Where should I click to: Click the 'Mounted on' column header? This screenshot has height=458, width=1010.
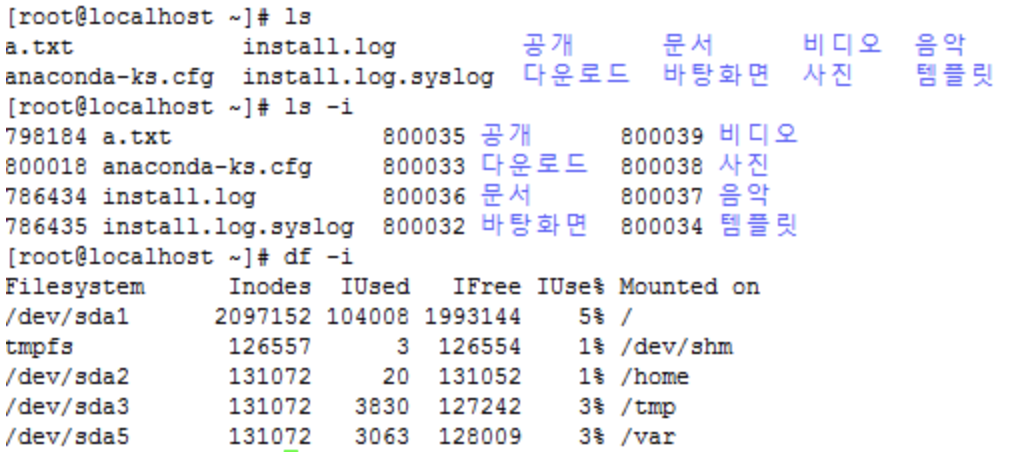(x=690, y=287)
